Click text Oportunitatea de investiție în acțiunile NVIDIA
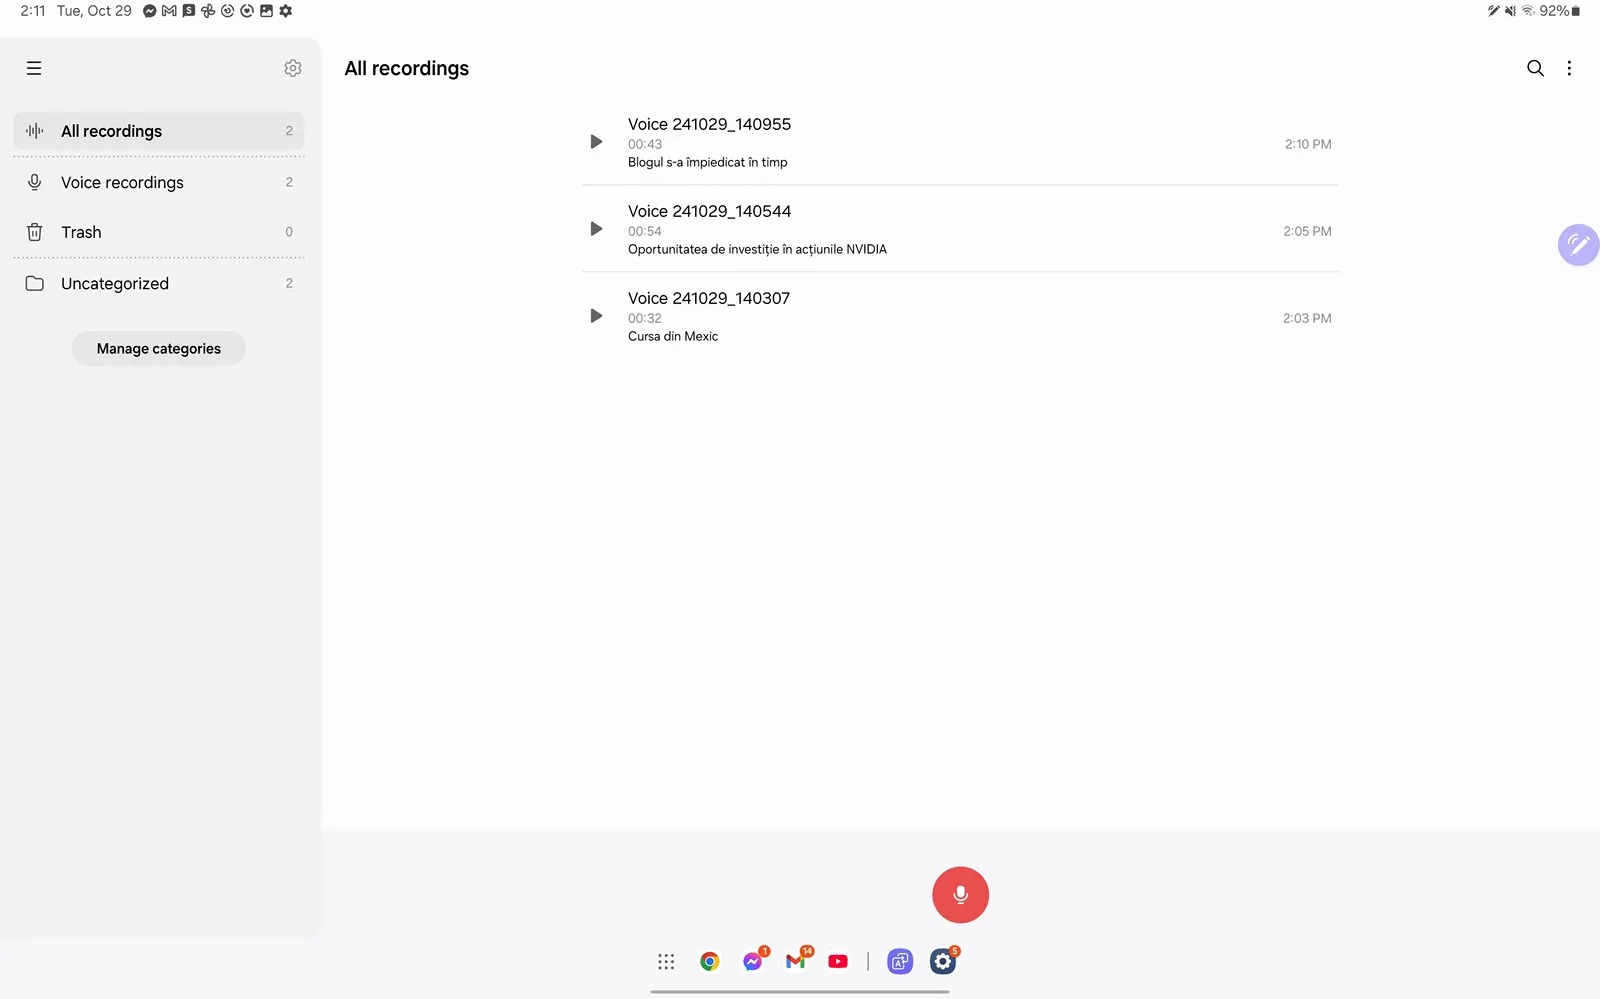 [757, 249]
